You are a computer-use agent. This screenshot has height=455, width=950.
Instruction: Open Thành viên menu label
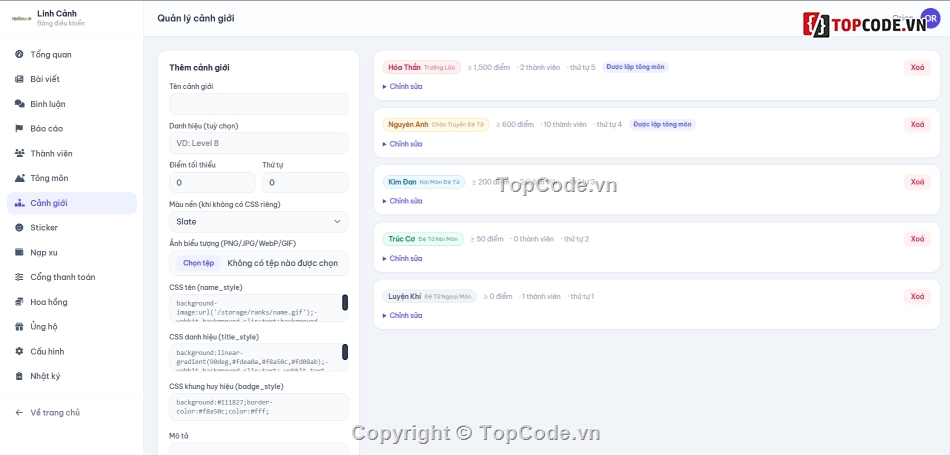click(51, 153)
